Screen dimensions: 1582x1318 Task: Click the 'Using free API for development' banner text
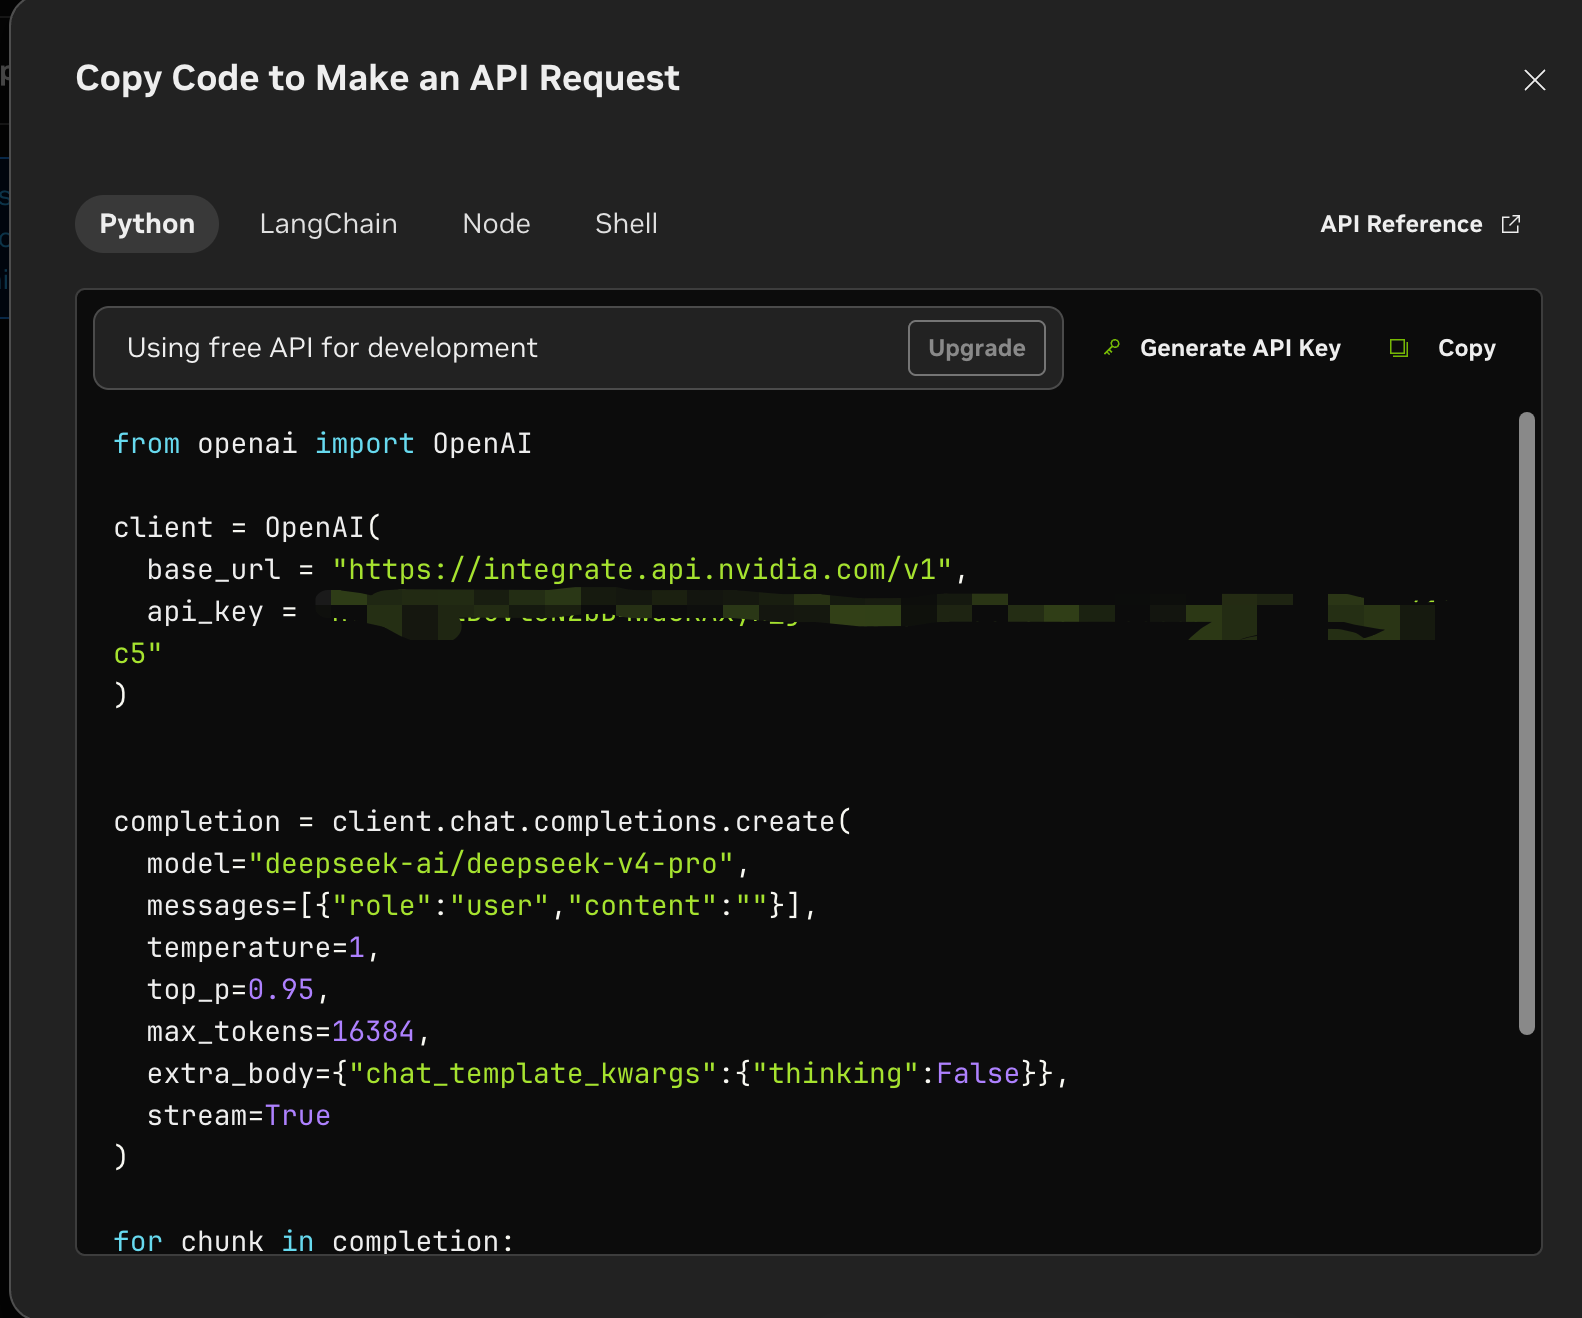[332, 348]
